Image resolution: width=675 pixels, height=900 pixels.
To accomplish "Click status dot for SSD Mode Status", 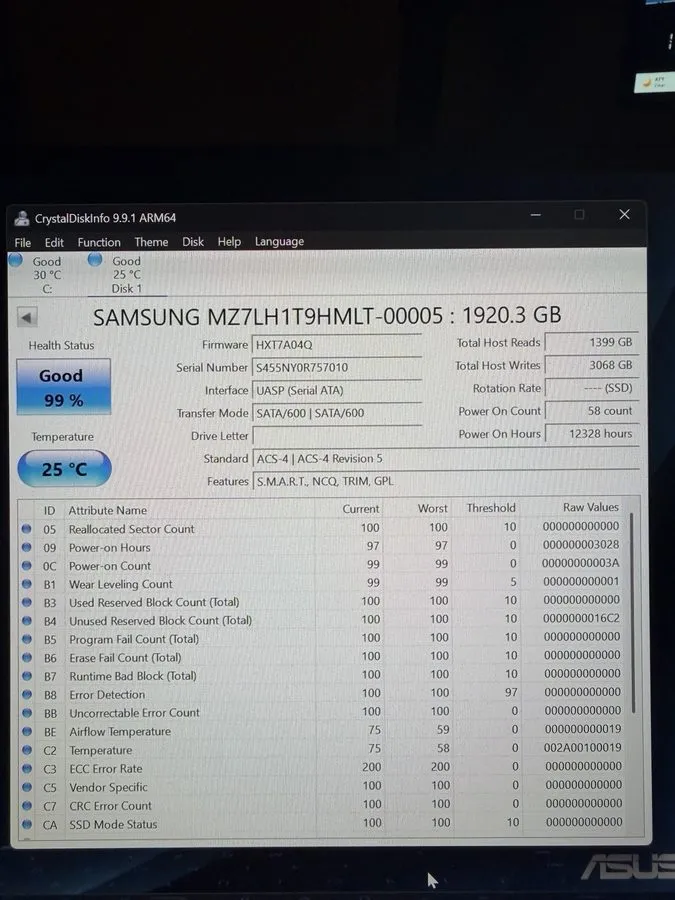I will 26,824.
